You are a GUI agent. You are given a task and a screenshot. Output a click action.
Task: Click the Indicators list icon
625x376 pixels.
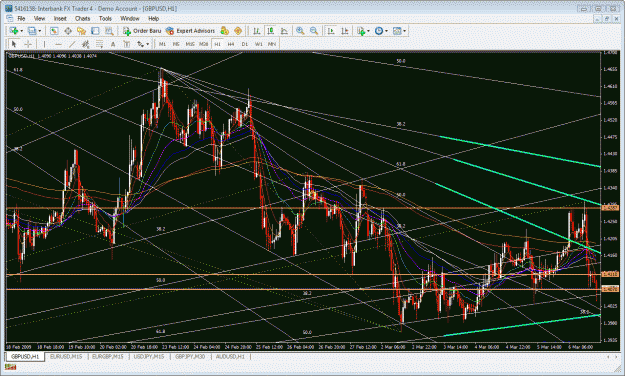361,31
